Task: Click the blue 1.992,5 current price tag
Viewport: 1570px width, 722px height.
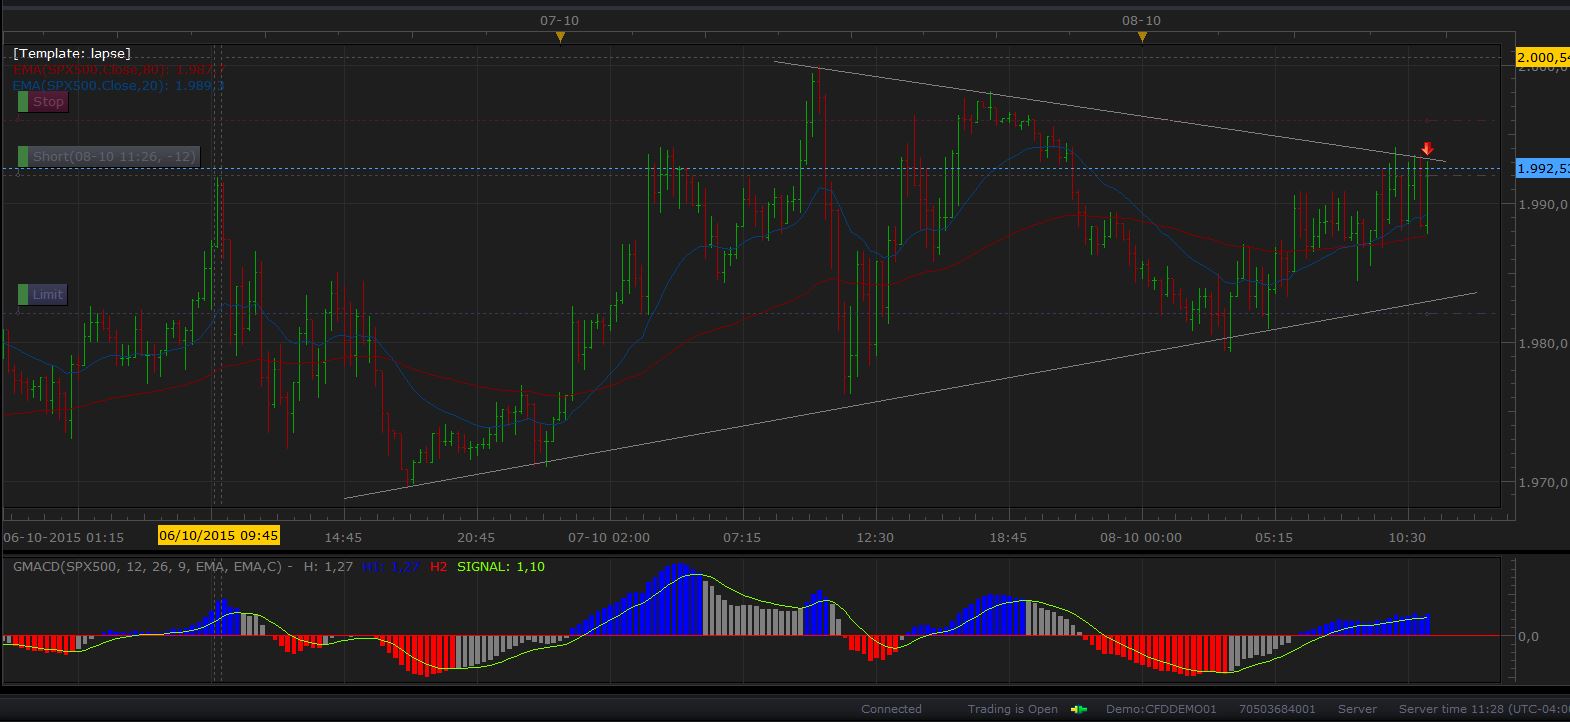Action: click(1543, 168)
